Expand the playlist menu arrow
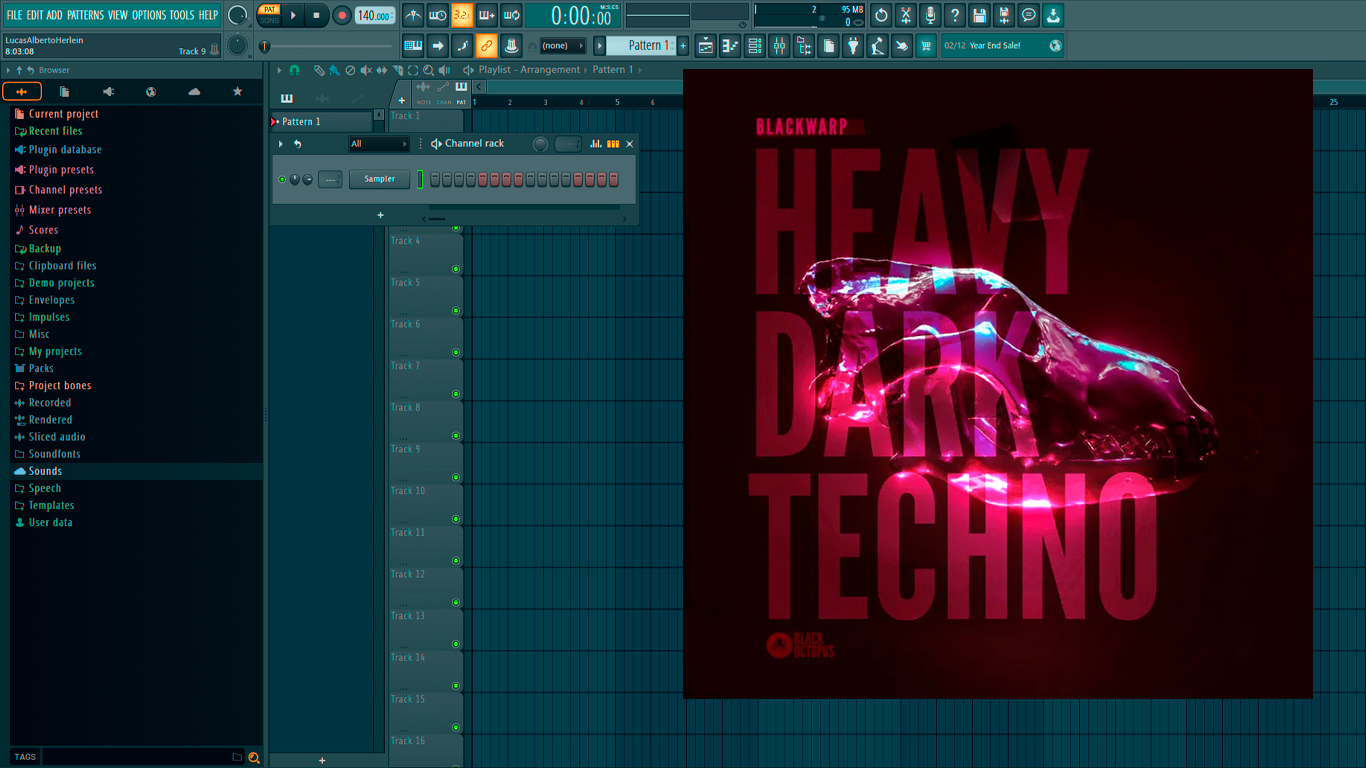Image resolution: width=1366 pixels, height=768 pixels. coord(280,70)
